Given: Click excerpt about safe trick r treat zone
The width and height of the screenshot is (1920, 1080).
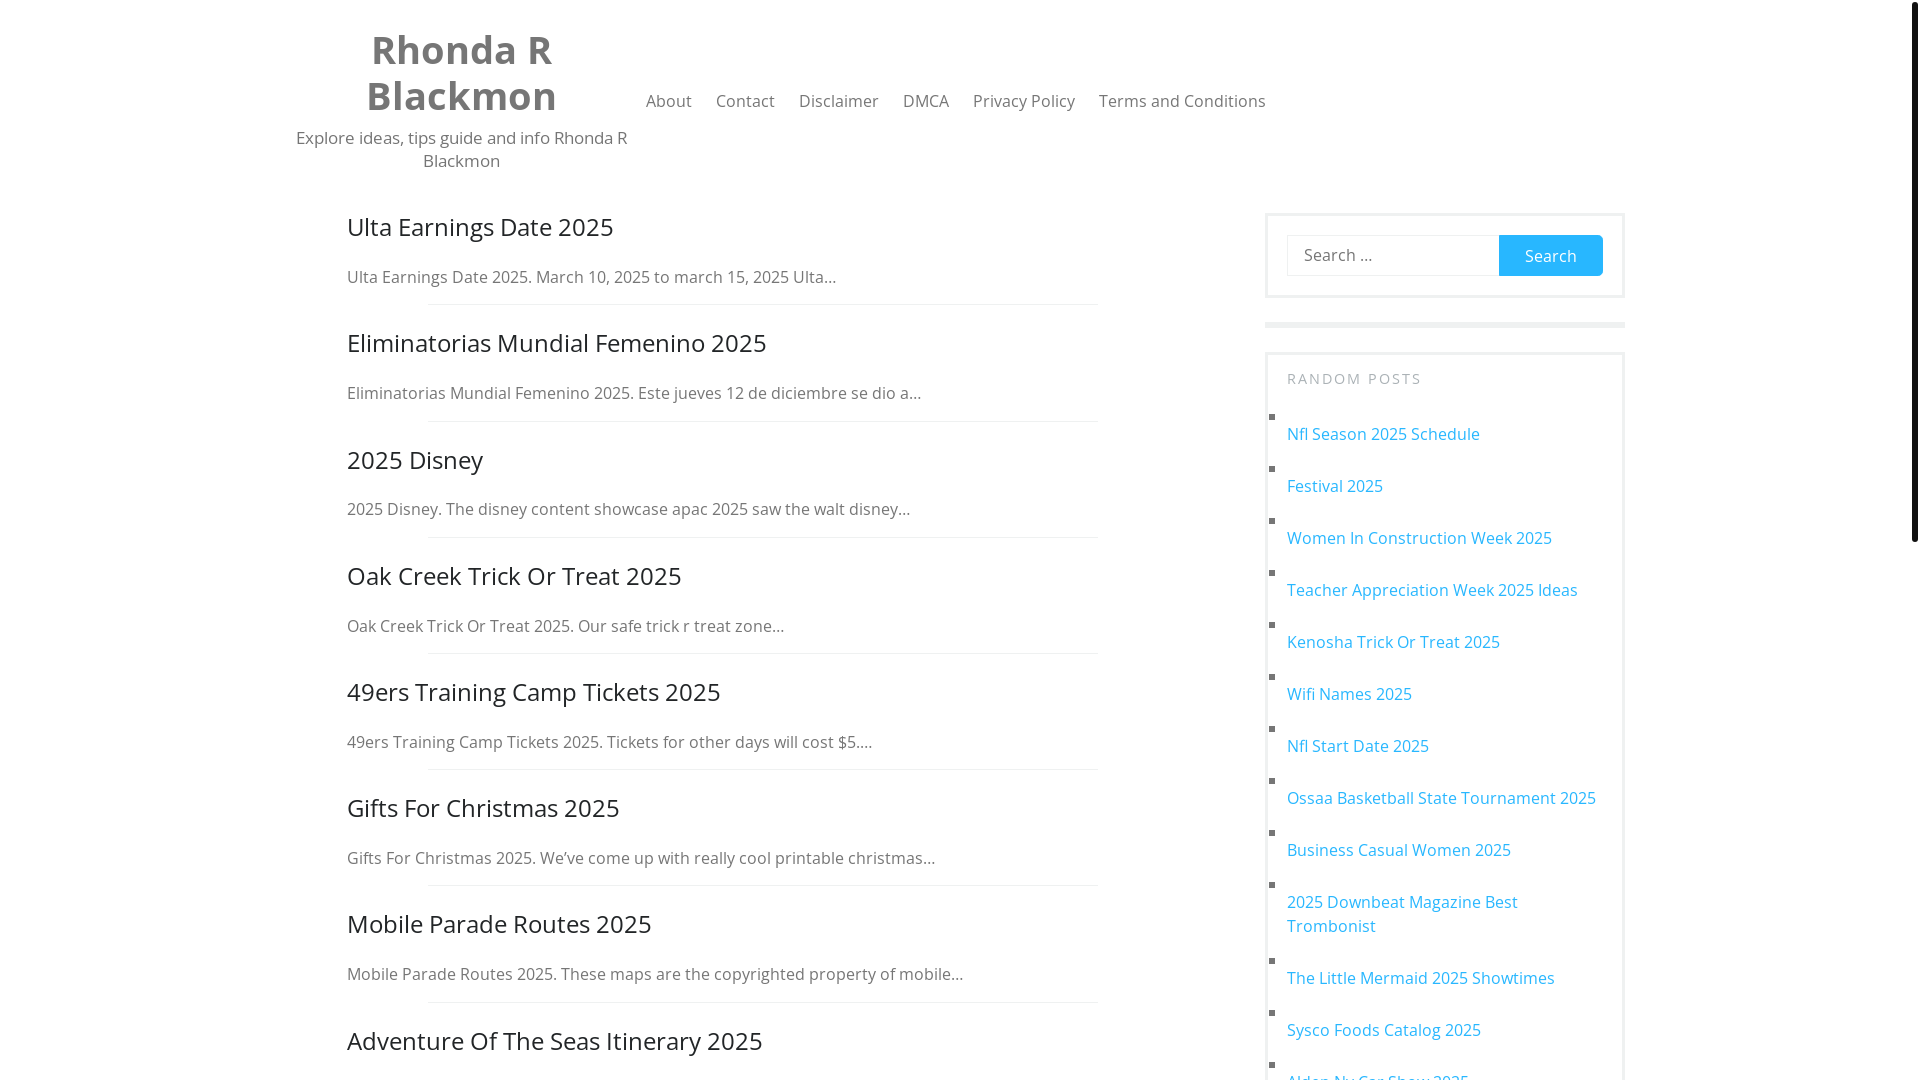Looking at the screenshot, I should click(565, 626).
